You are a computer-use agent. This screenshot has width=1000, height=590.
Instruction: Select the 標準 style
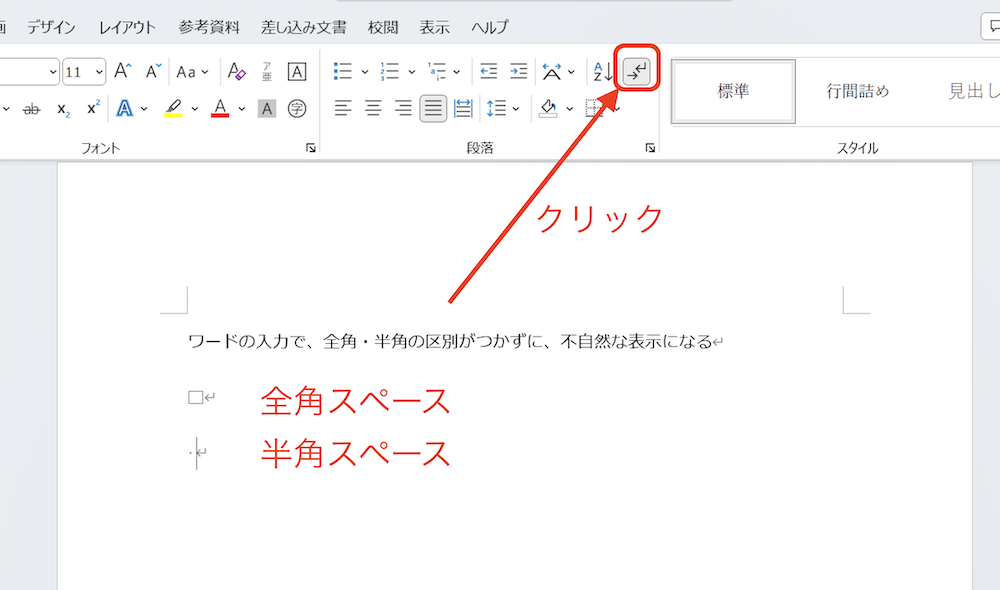733,90
